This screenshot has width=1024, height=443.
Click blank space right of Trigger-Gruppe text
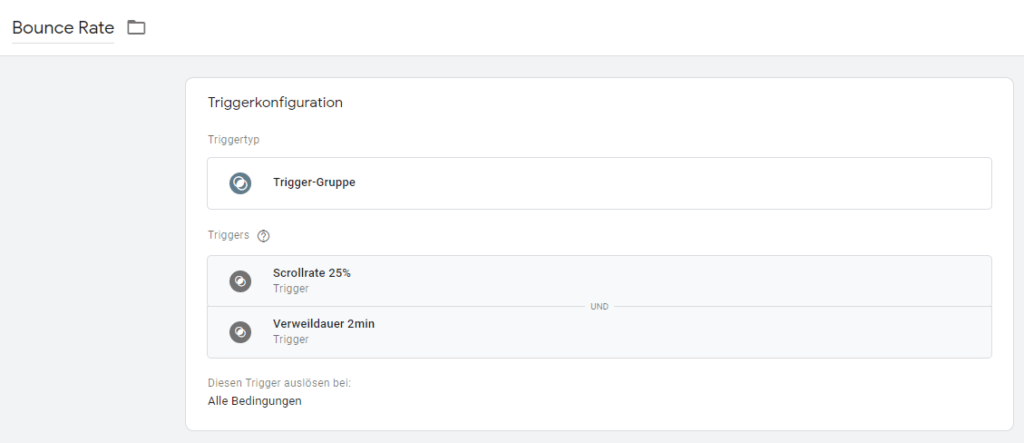point(650,183)
